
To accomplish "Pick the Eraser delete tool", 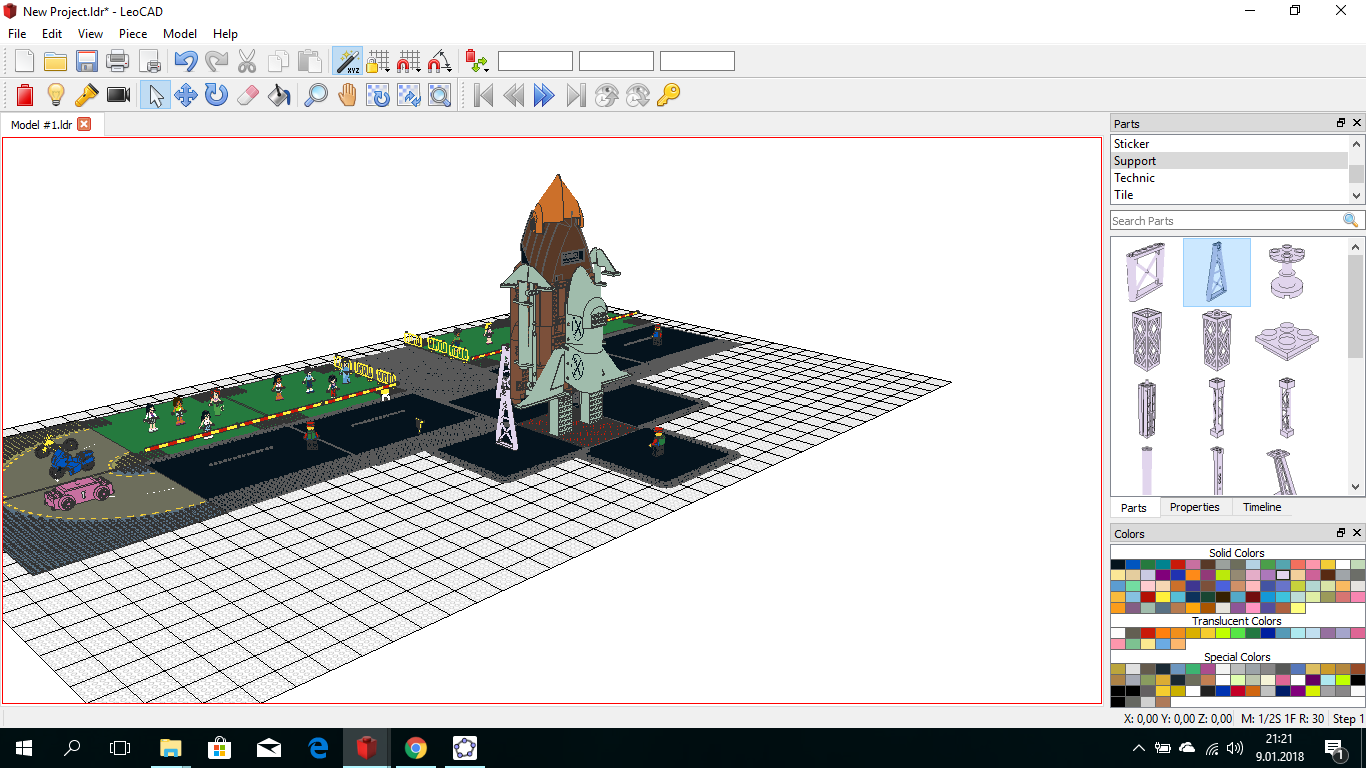I will click(x=248, y=95).
